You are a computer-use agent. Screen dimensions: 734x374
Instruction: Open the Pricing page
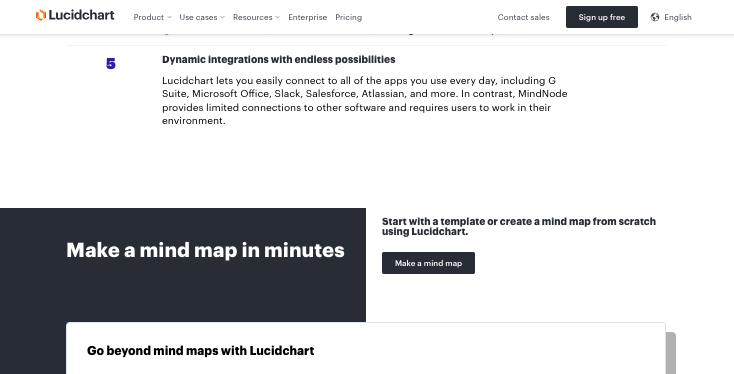tap(348, 17)
